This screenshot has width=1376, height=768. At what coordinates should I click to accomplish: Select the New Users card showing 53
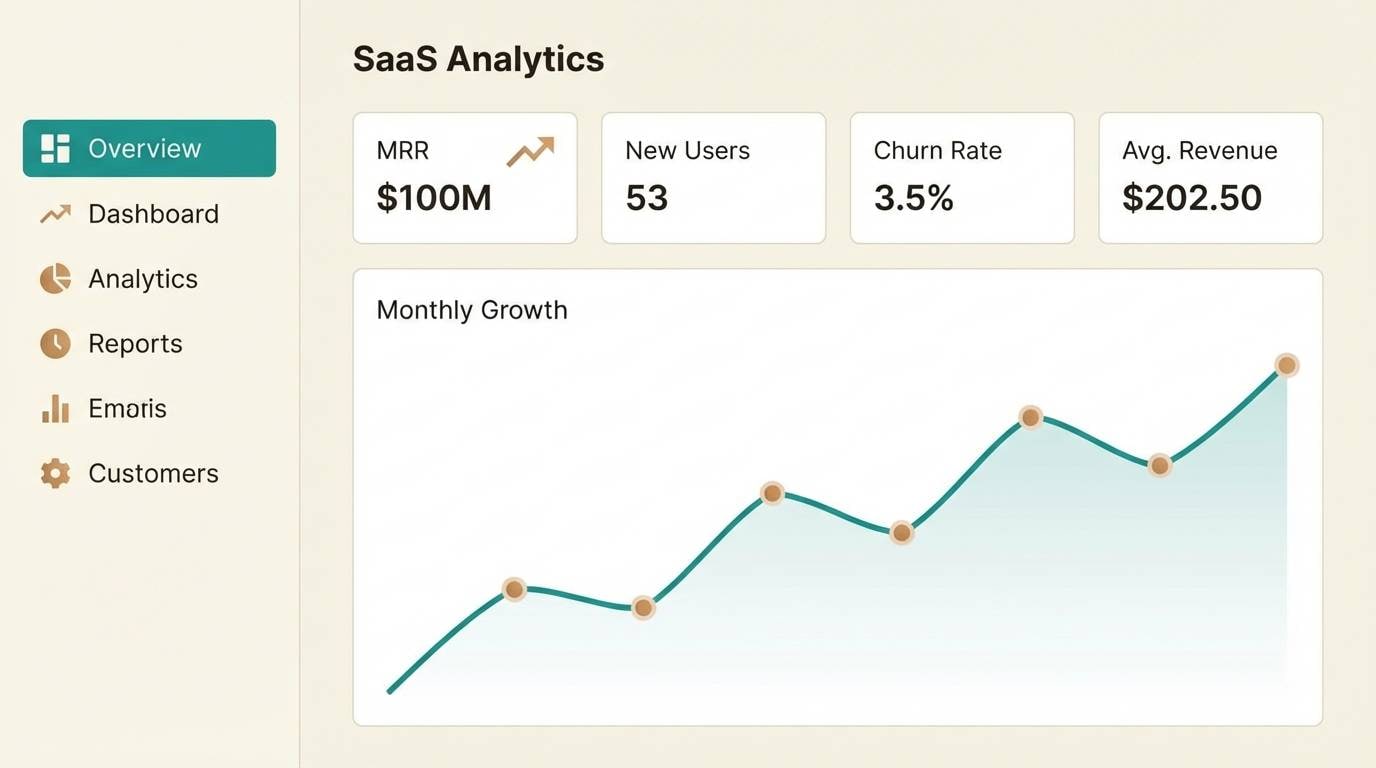pyautogui.click(x=713, y=177)
